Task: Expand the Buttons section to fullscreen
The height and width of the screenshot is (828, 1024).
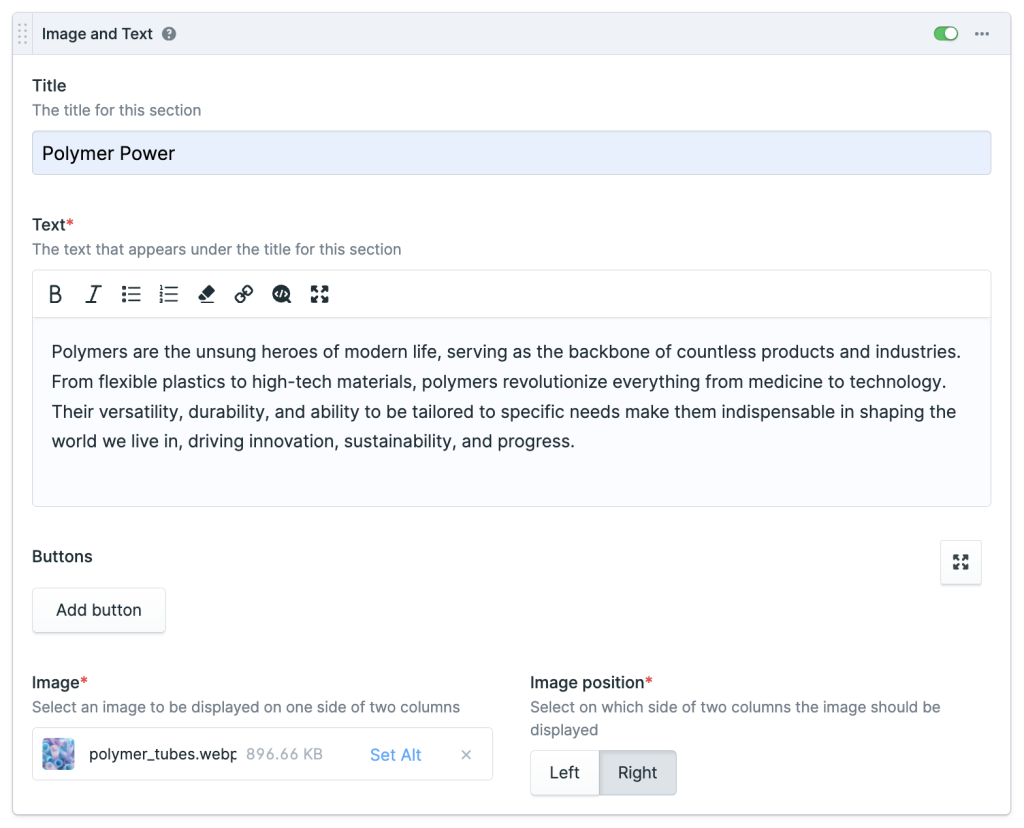Action: tap(961, 562)
